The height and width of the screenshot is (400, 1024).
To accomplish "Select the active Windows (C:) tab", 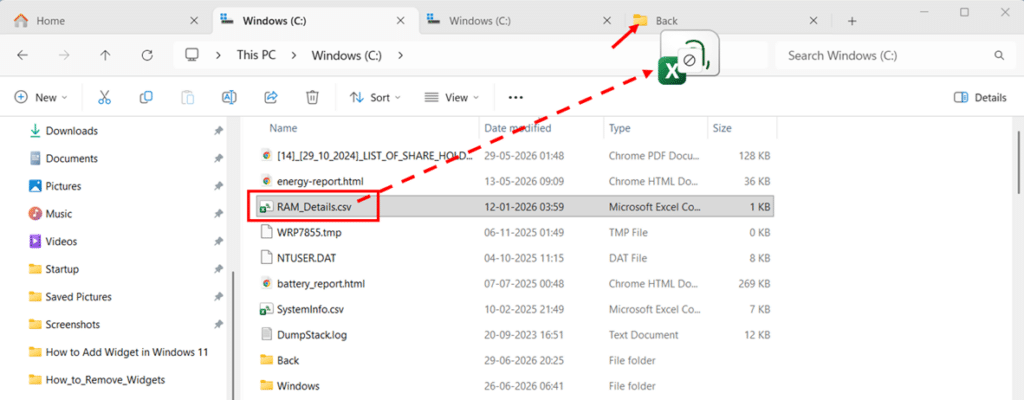I will [x=316, y=21].
